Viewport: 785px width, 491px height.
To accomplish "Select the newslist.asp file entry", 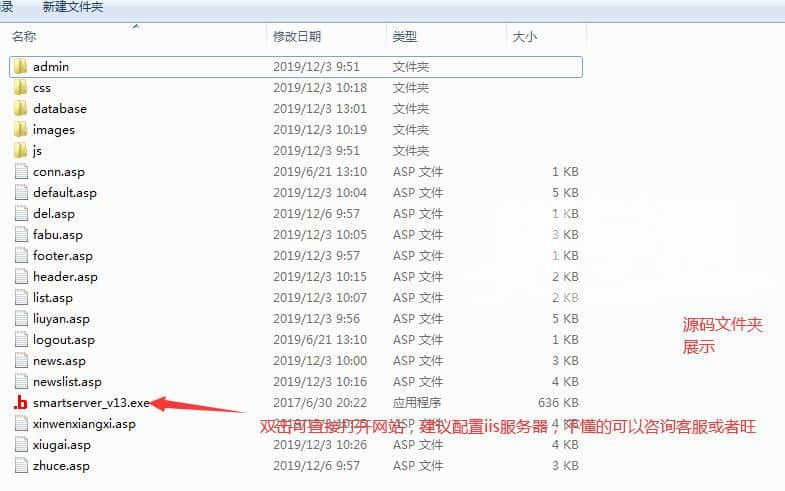I will click(x=67, y=382).
